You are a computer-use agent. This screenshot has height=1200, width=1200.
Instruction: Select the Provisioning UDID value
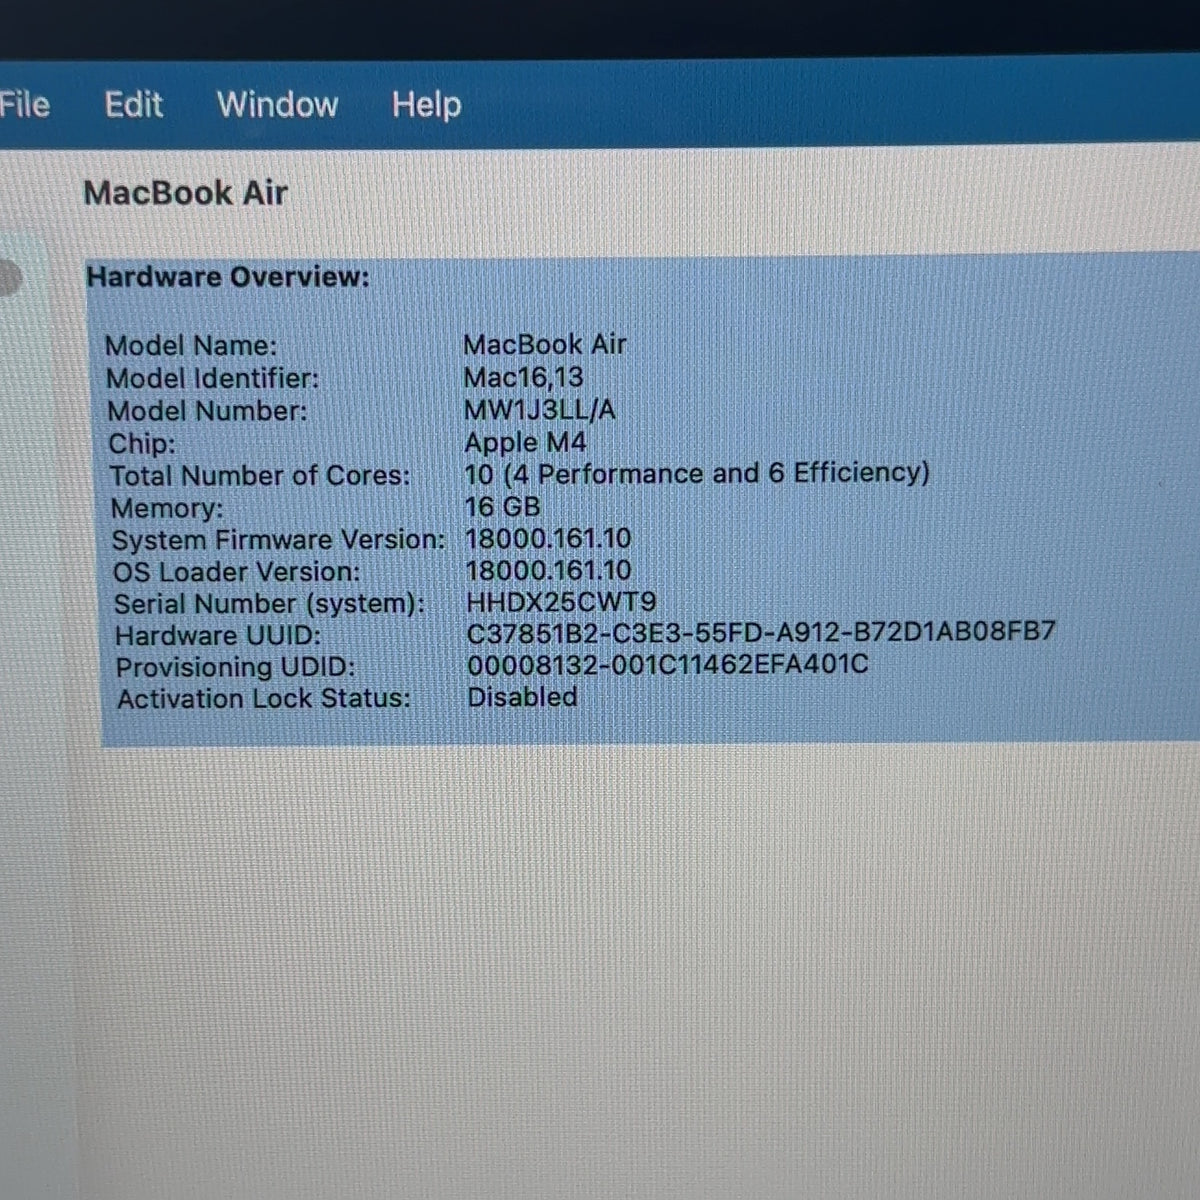[668, 665]
